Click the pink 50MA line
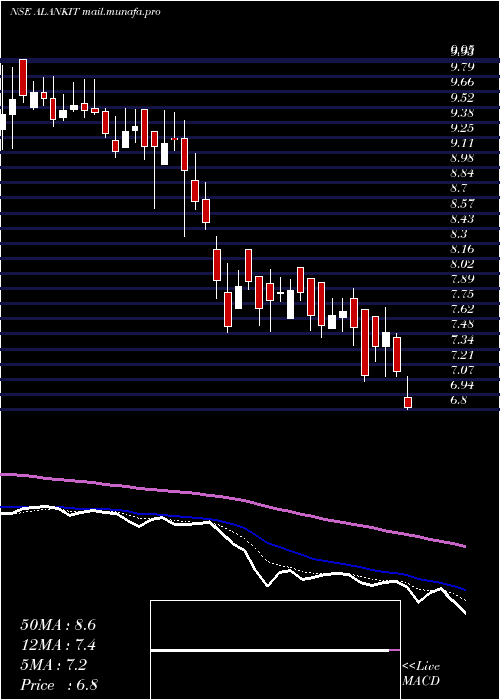The height and width of the screenshot is (700, 500). [x=232, y=498]
